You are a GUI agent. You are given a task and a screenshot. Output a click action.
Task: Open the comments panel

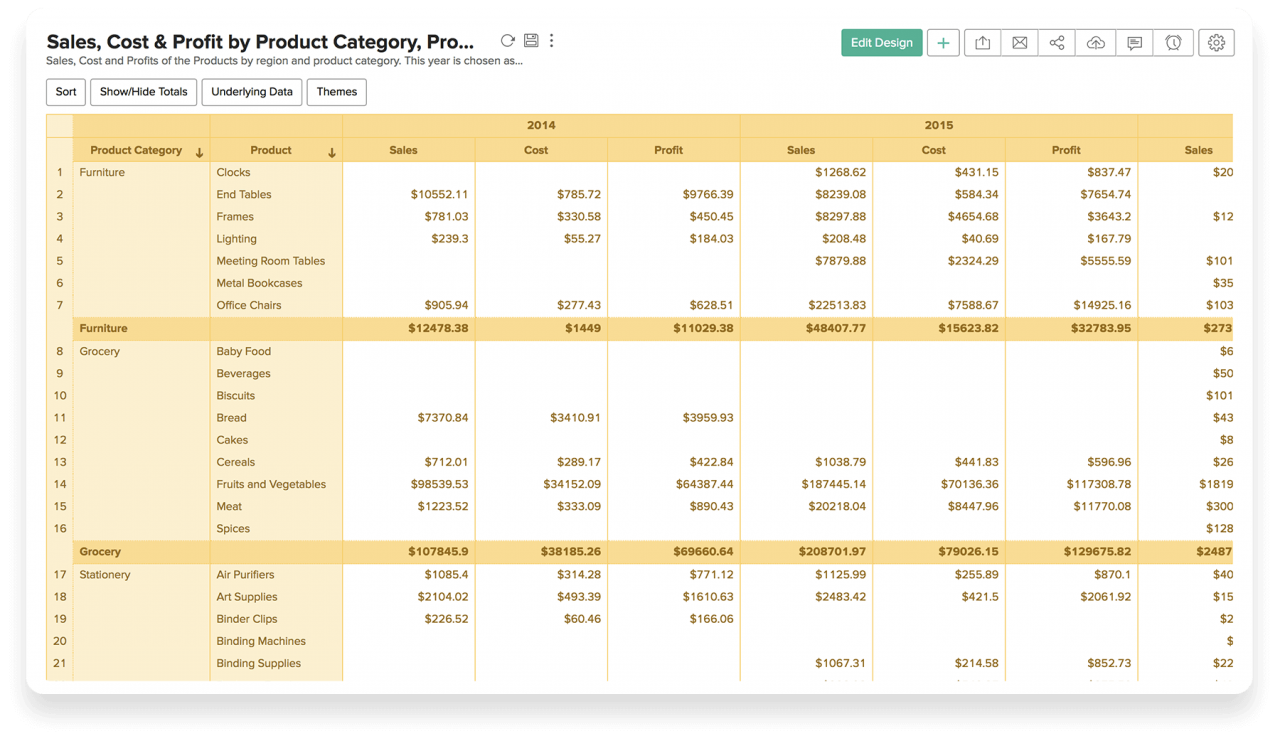tap(1133, 42)
